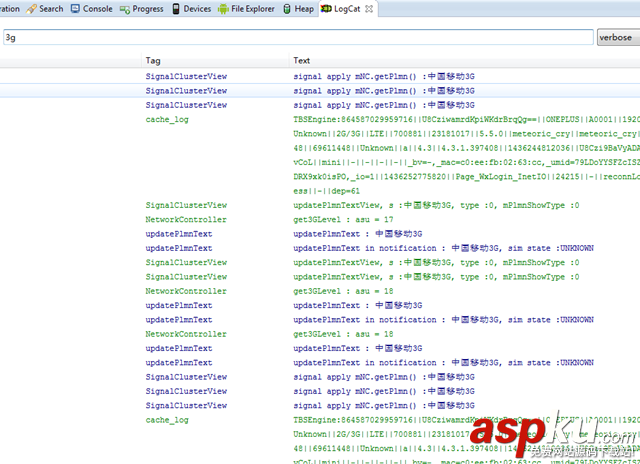The width and height of the screenshot is (640, 464).
Task: Open the Devices tab
Action: [197, 9]
